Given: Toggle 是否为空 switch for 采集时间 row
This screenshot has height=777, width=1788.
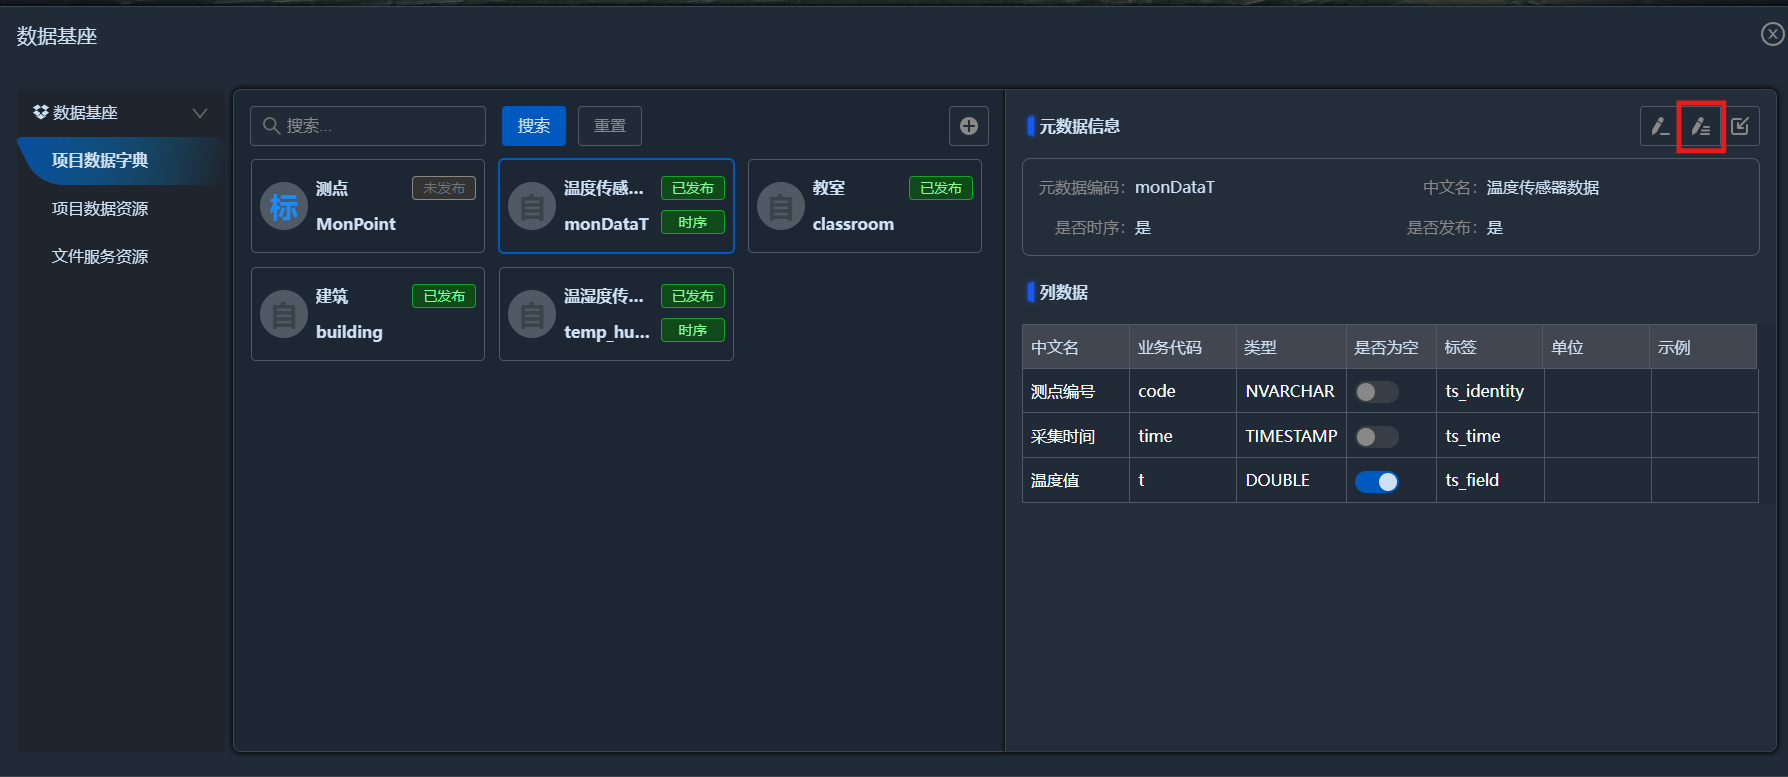Looking at the screenshot, I should click(x=1376, y=437).
